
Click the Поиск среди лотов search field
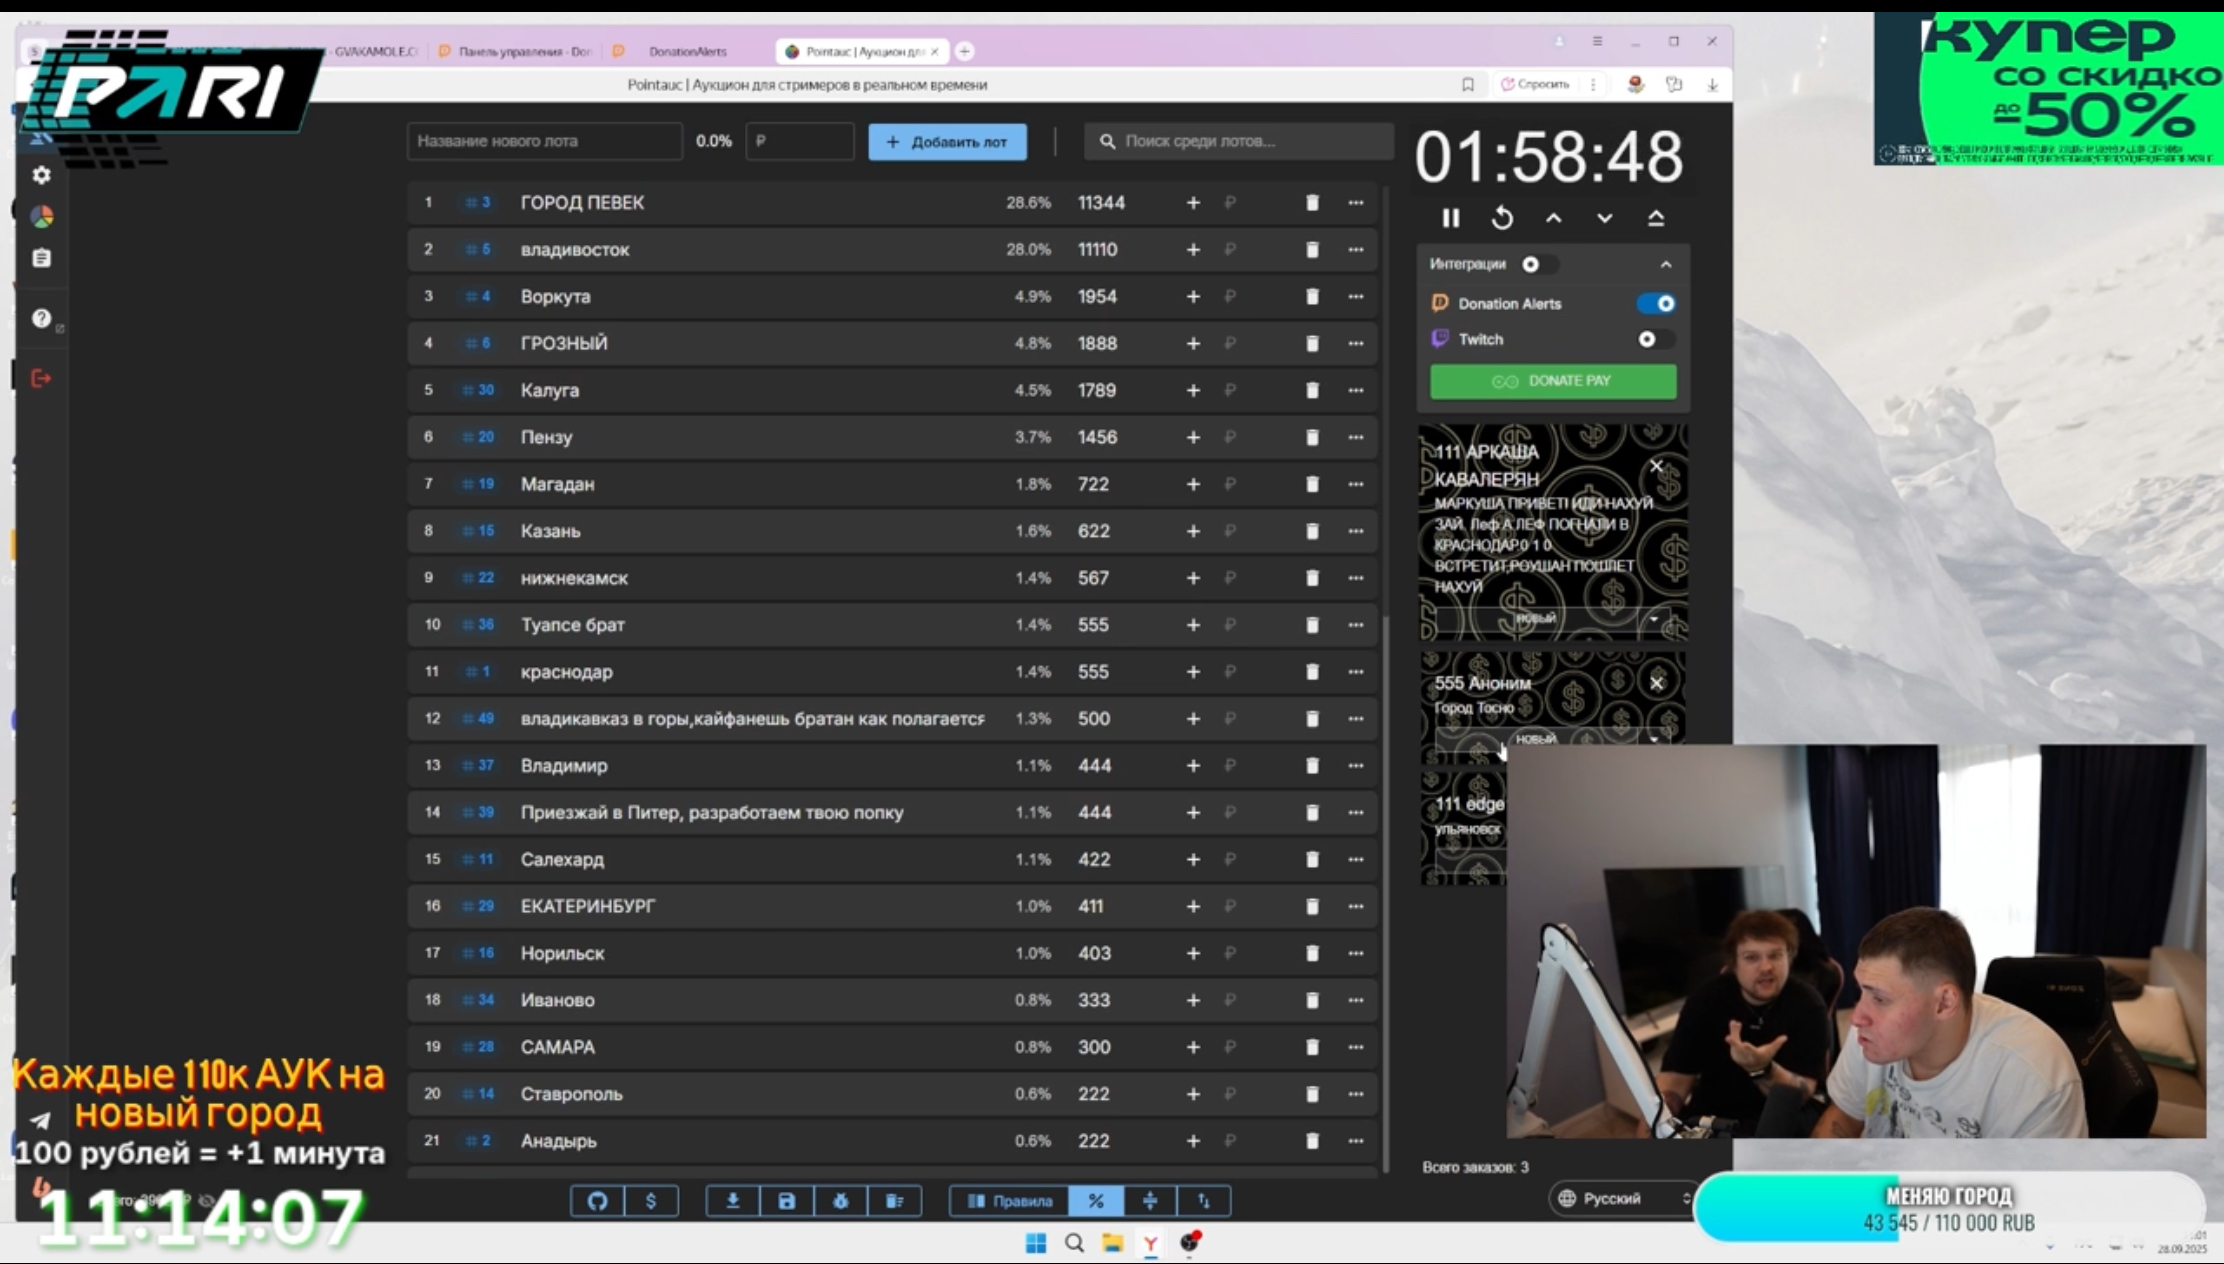1240,141
